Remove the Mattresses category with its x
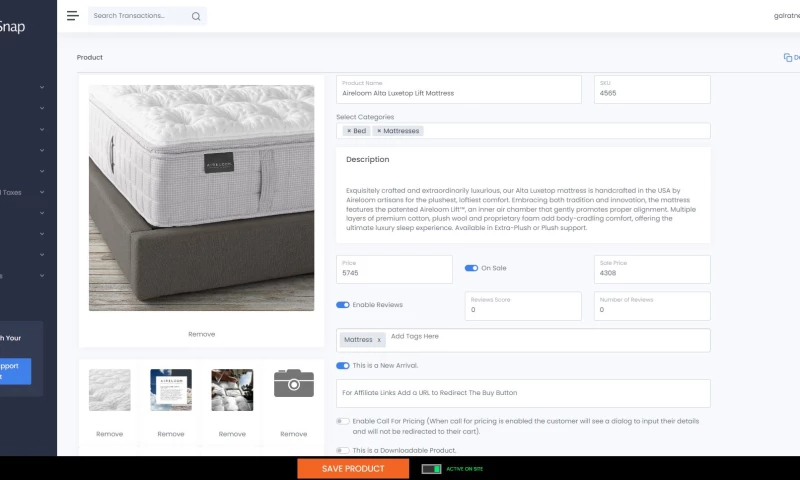This screenshot has width=800, height=480. tap(379, 131)
